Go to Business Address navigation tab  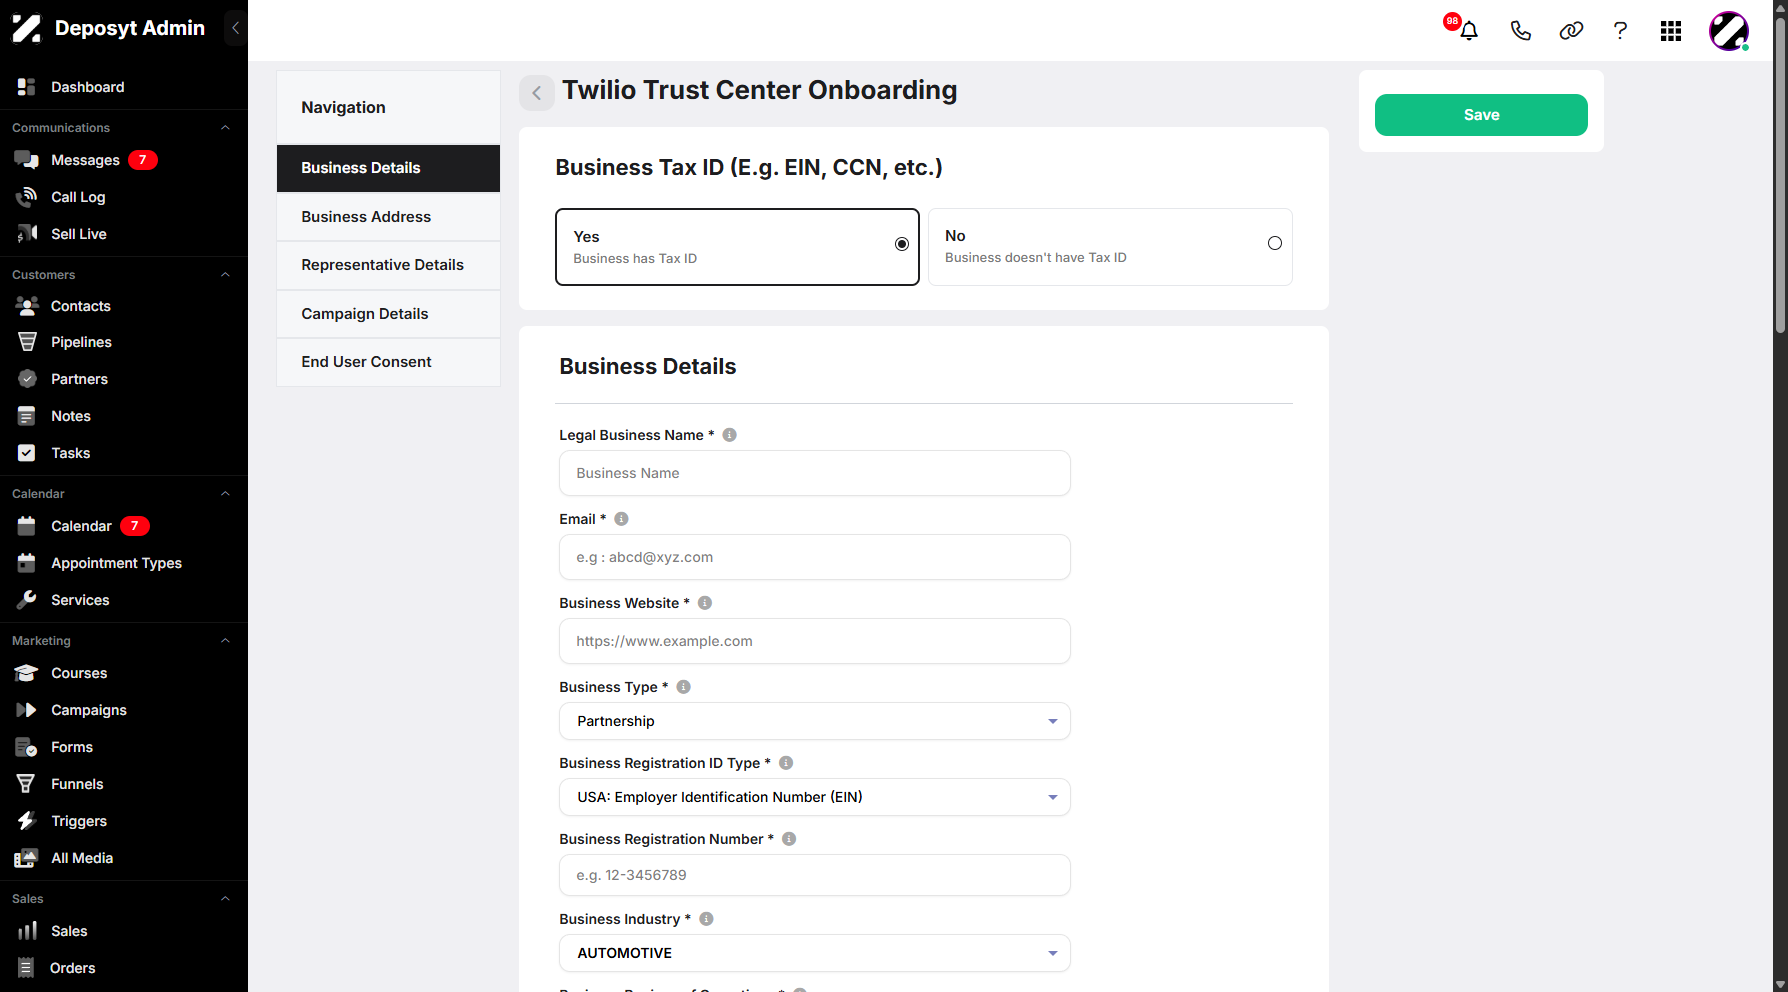pyautogui.click(x=388, y=217)
